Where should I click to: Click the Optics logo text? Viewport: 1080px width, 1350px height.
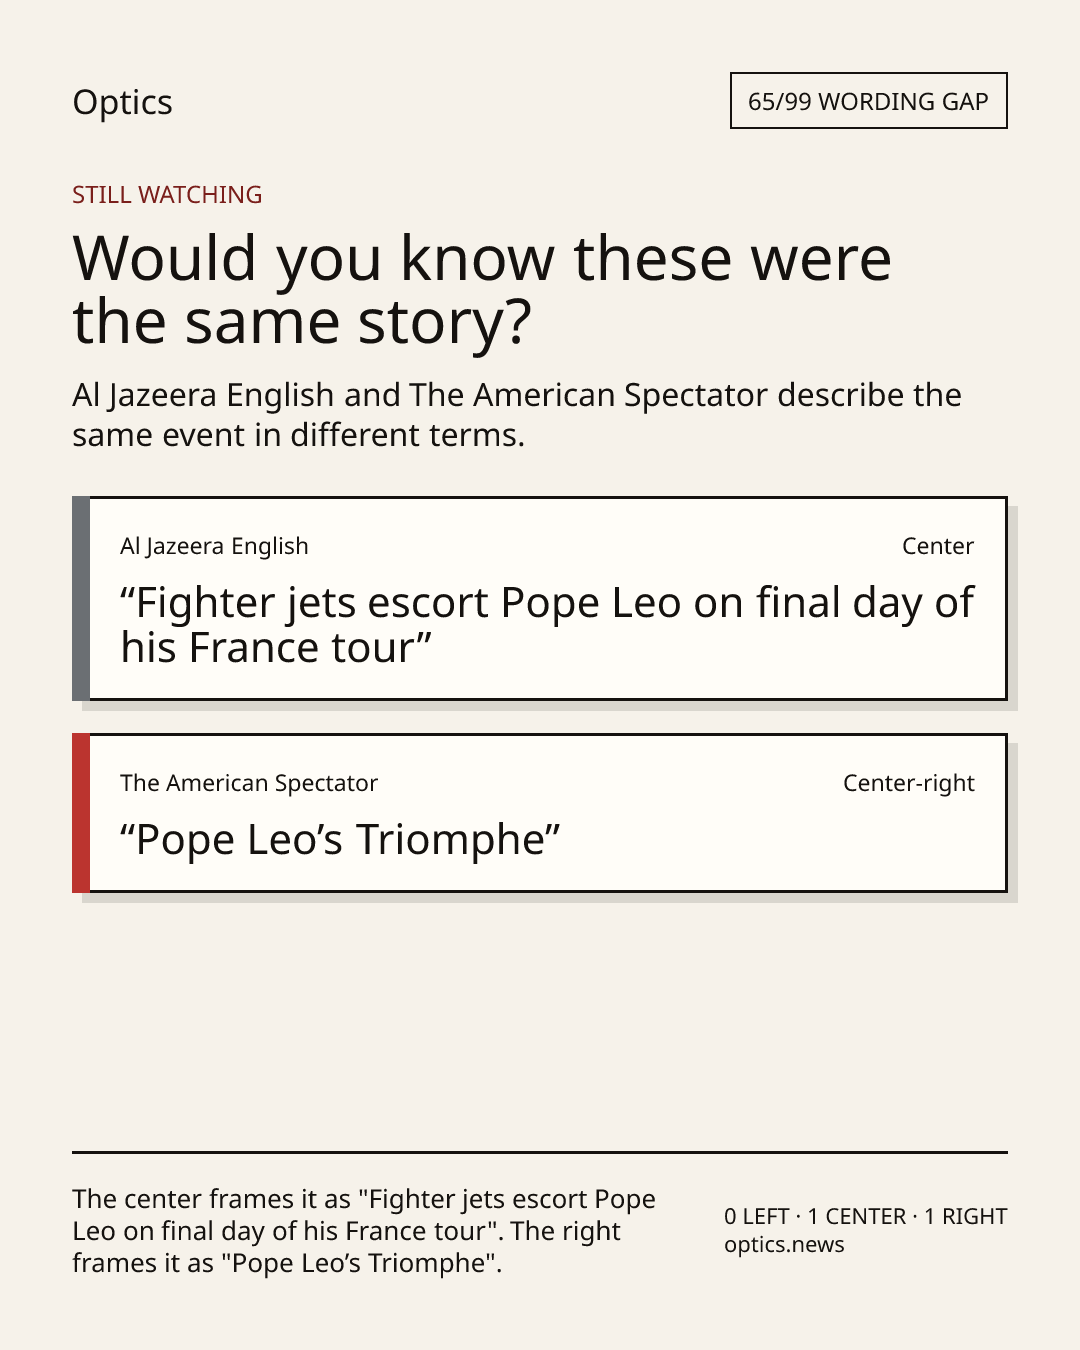pos(122,102)
